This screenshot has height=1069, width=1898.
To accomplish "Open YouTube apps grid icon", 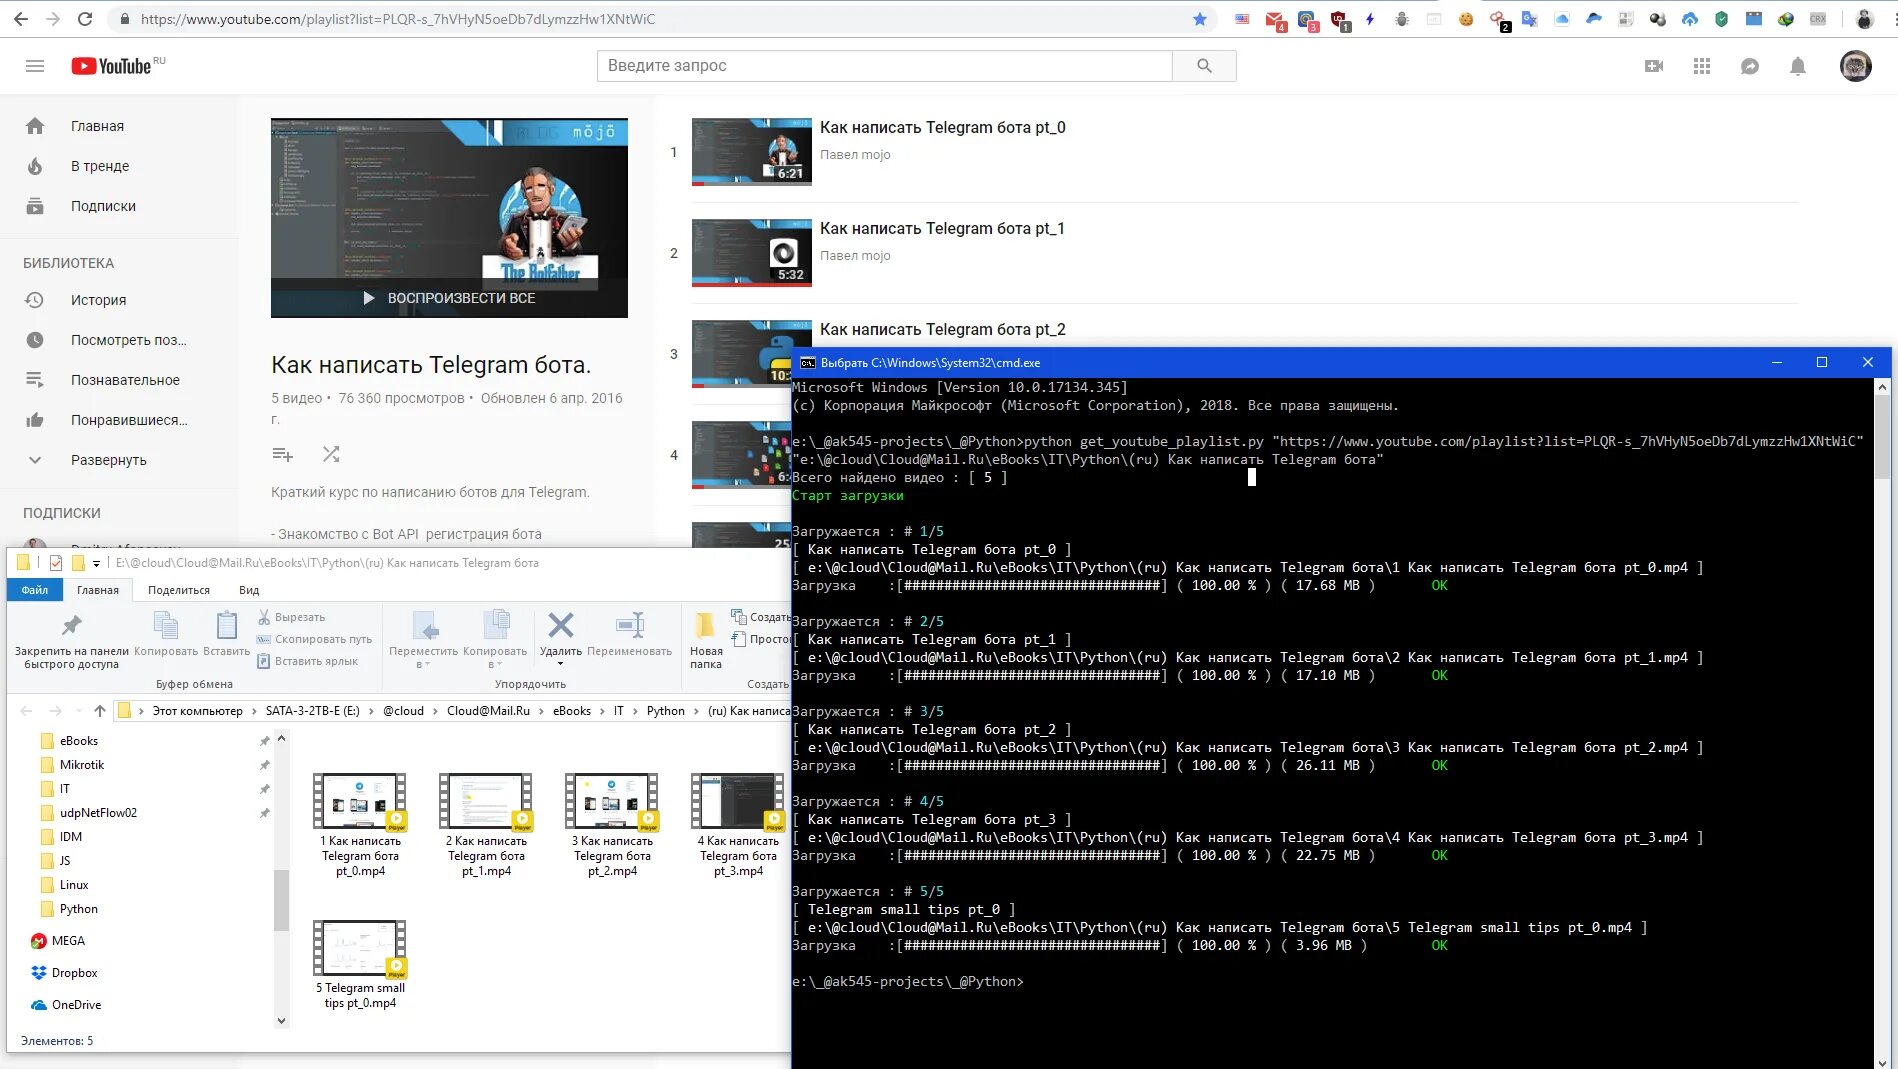I will click(x=1702, y=66).
